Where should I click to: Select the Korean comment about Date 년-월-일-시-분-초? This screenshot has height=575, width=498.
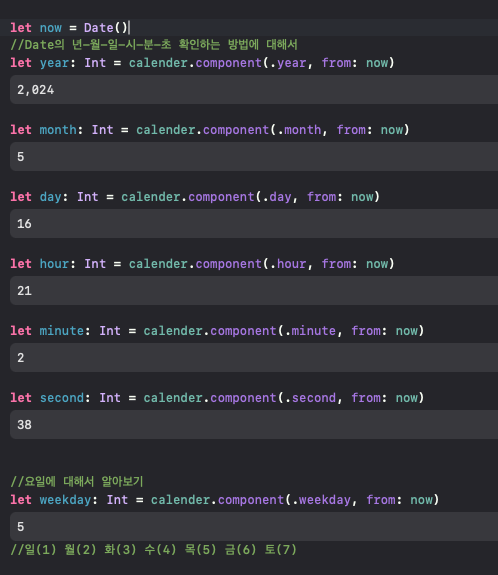[x=154, y=45]
